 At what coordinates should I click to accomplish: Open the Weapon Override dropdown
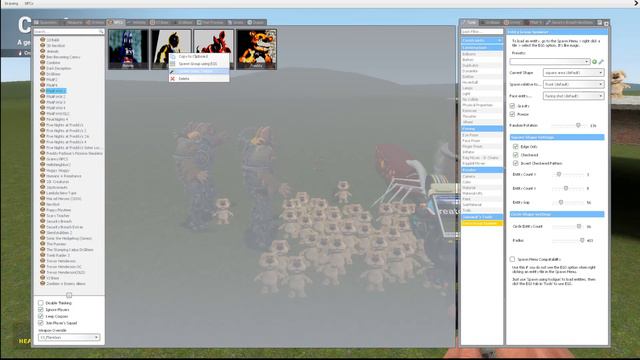[69, 338]
